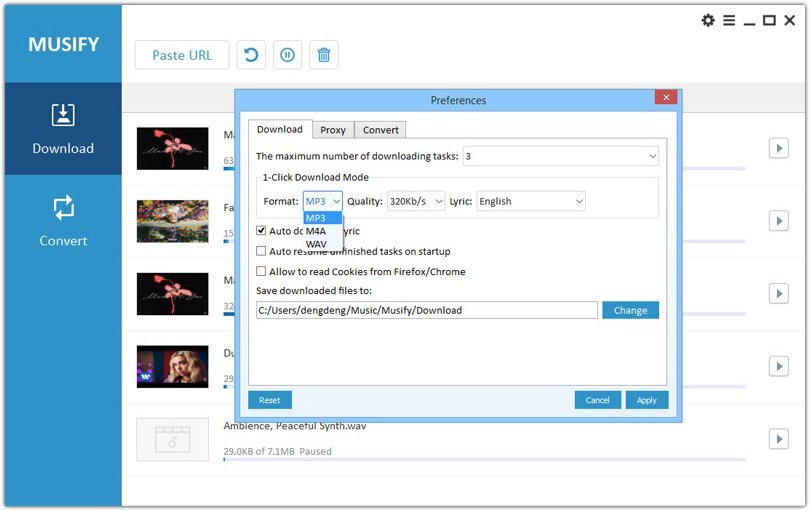This screenshot has width=810, height=511.
Task: Switch to the Proxy tab
Action: 333,130
